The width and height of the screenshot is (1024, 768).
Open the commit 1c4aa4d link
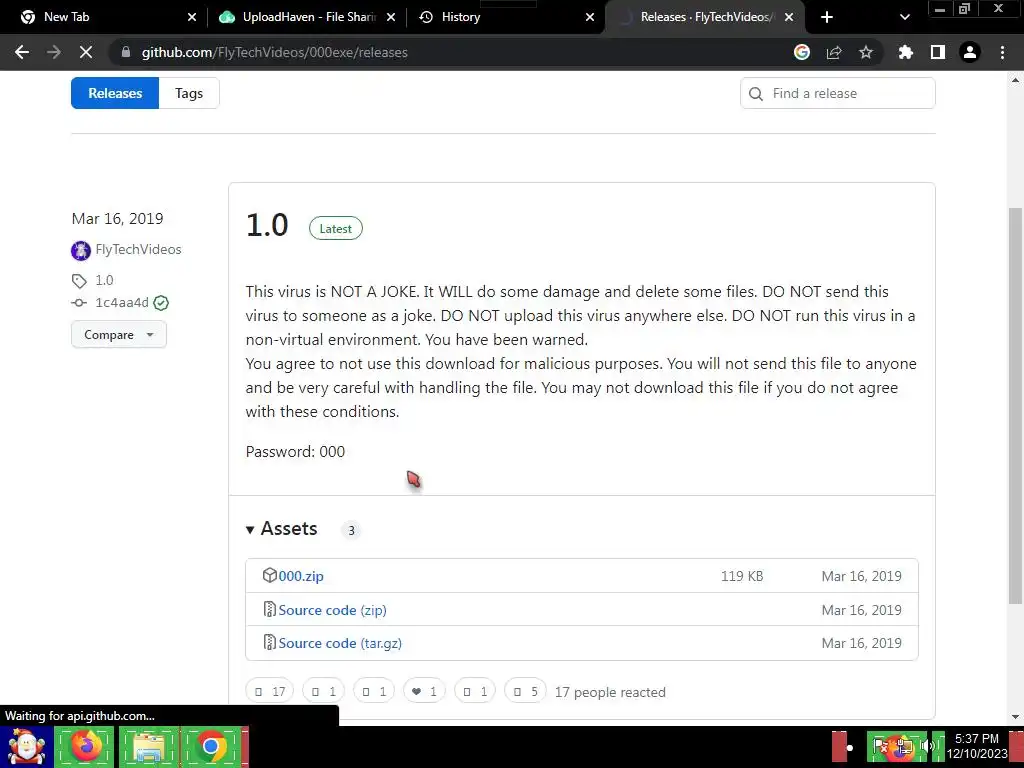122,302
